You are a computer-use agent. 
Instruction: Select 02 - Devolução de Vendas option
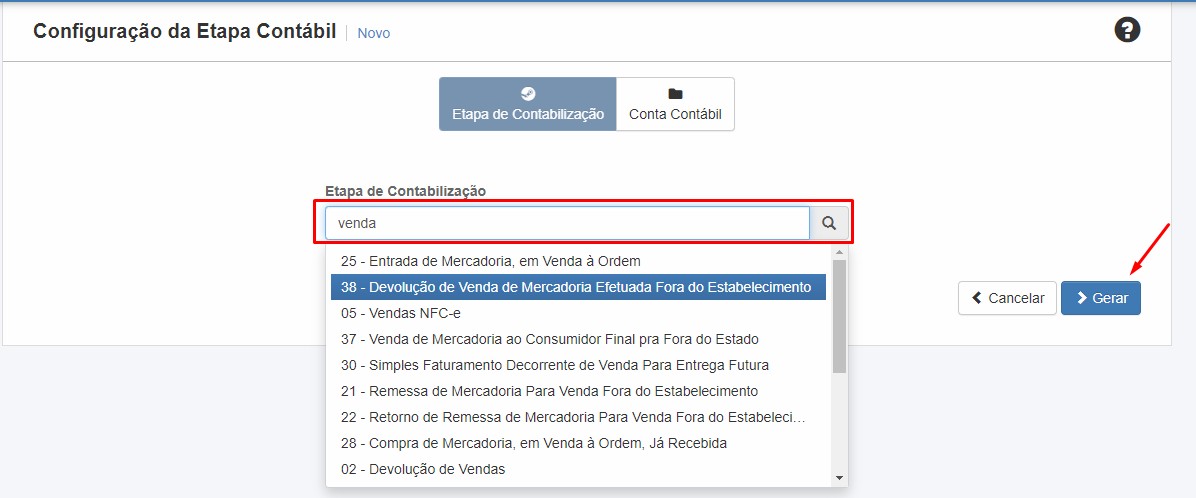(423, 469)
